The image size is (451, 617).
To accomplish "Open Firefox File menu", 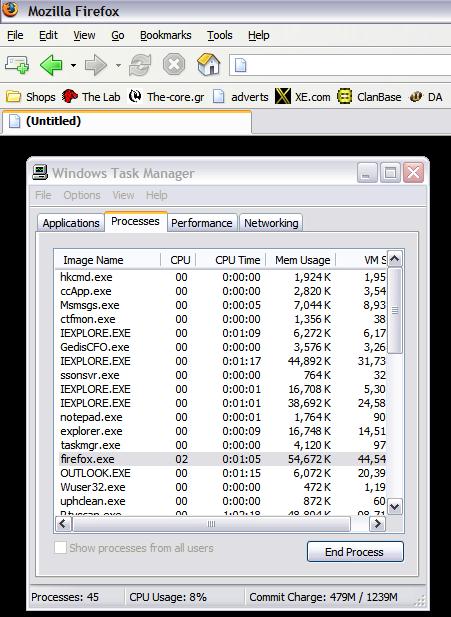I will coord(15,35).
